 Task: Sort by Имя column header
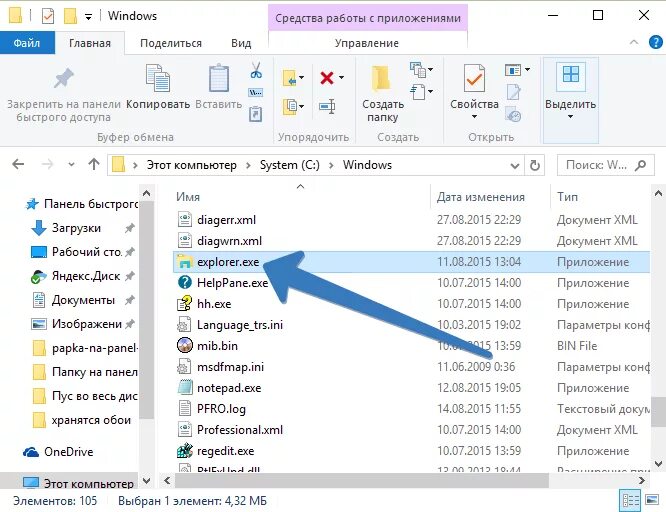(x=188, y=197)
